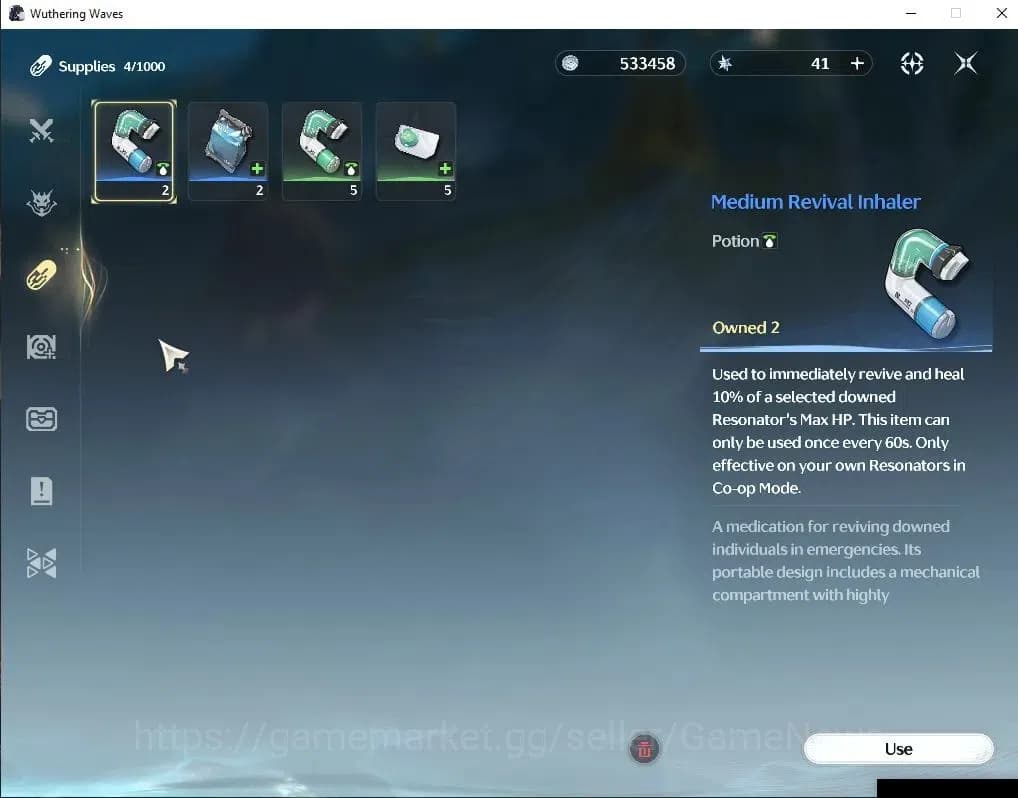Minimize the Wuthering Waves window

tap(911, 14)
